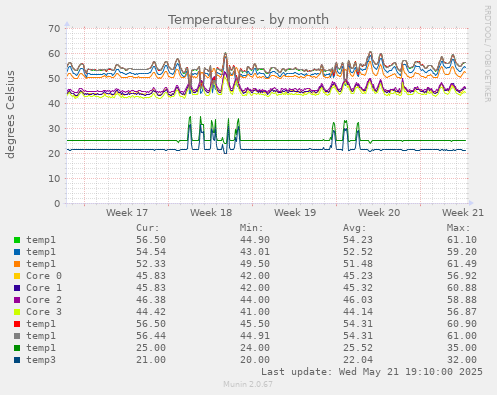Image resolution: width=497 pixels, height=395 pixels.
Task: Select the Core 3 legend label
Action: click(44, 312)
